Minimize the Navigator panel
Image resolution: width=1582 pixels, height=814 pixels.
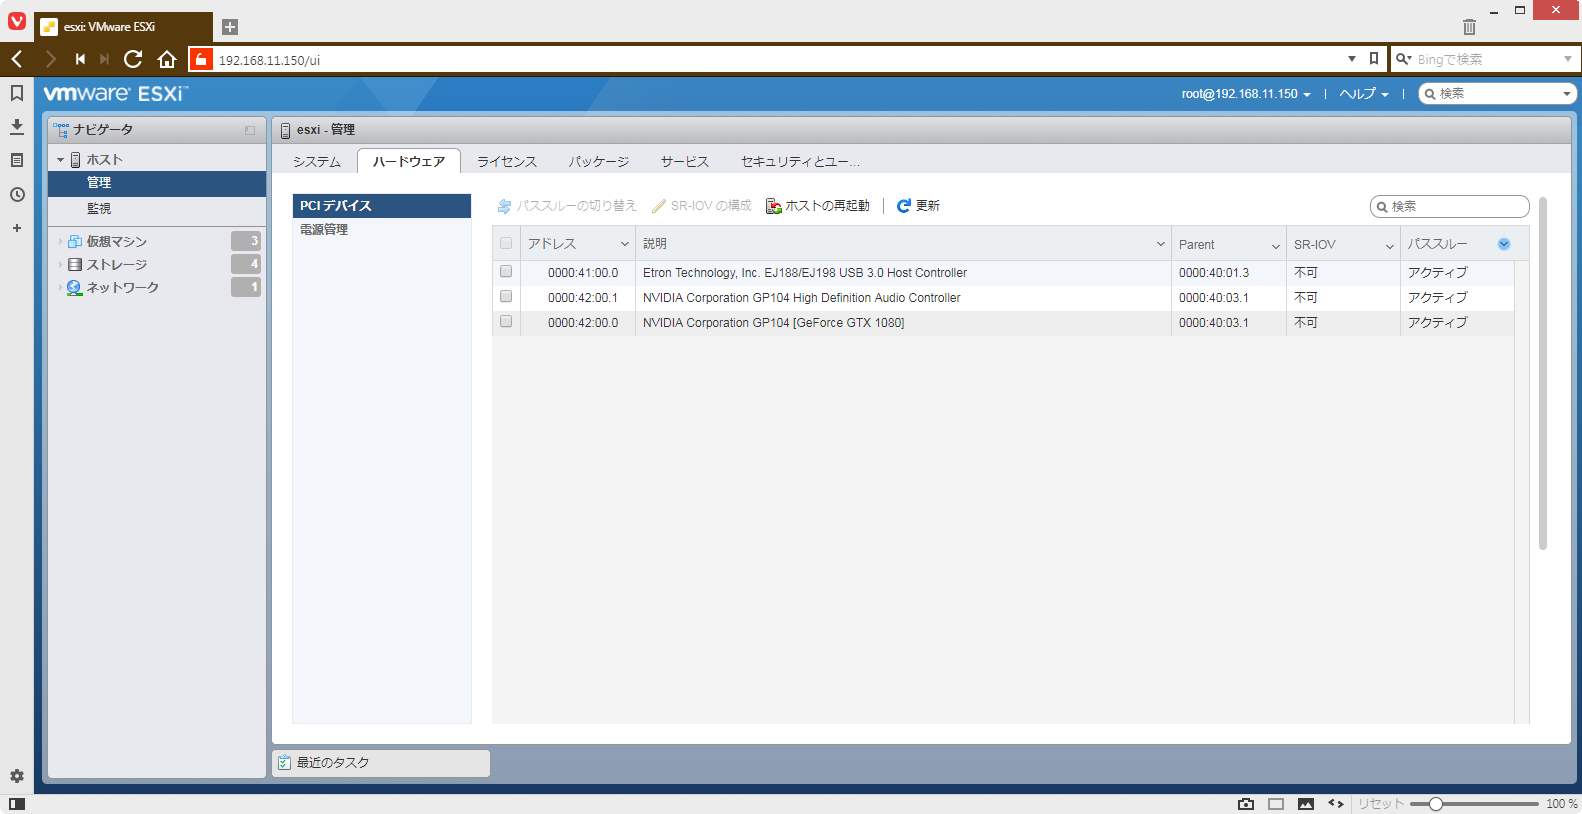pyautogui.click(x=250, y=130)
